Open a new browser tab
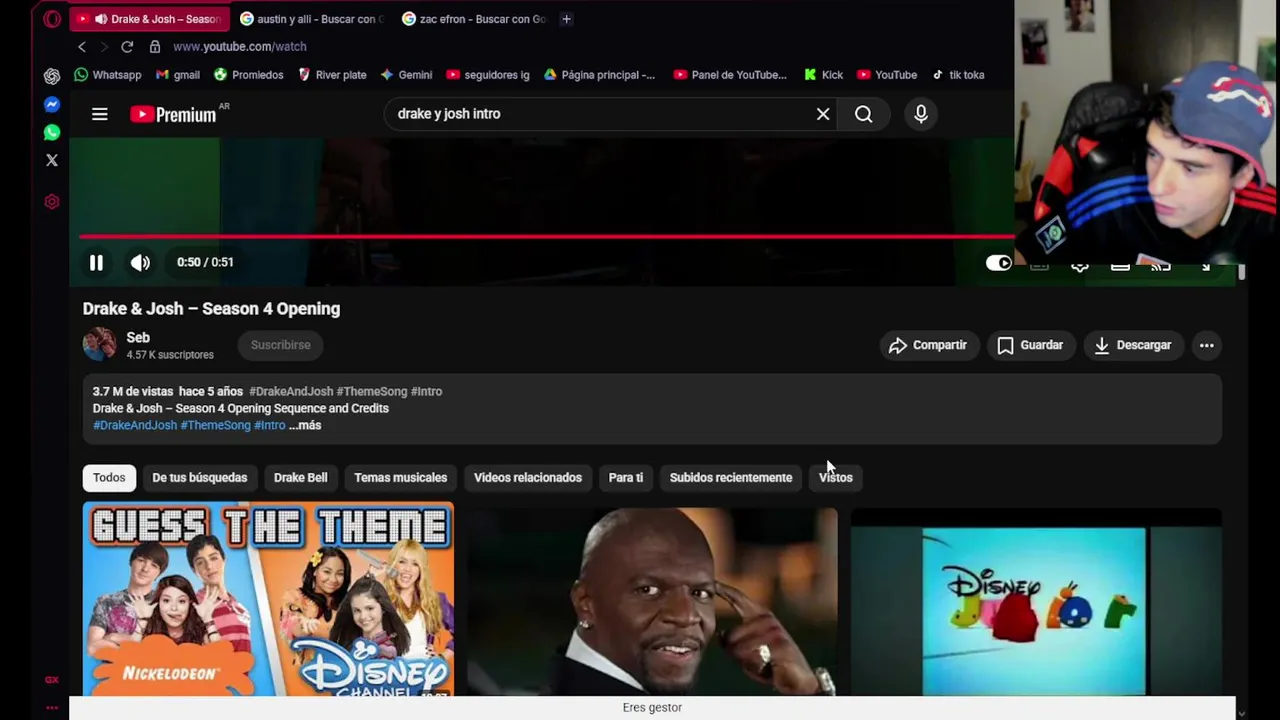 pyautogui.click(x=566, y=19)
